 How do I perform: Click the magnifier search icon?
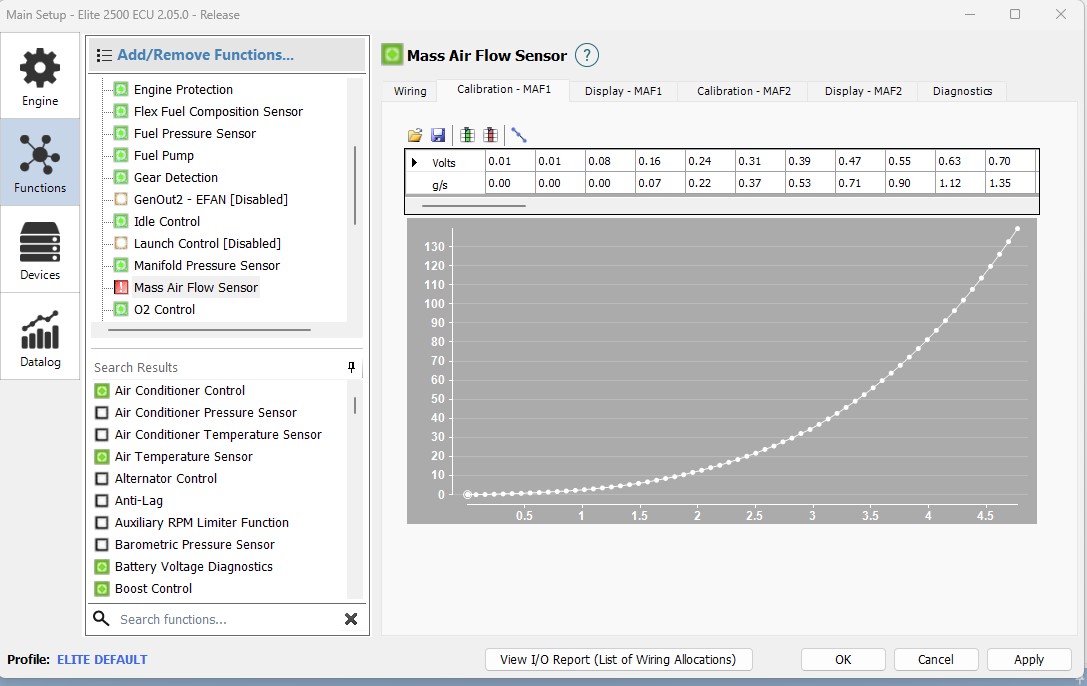click(101, 619)
